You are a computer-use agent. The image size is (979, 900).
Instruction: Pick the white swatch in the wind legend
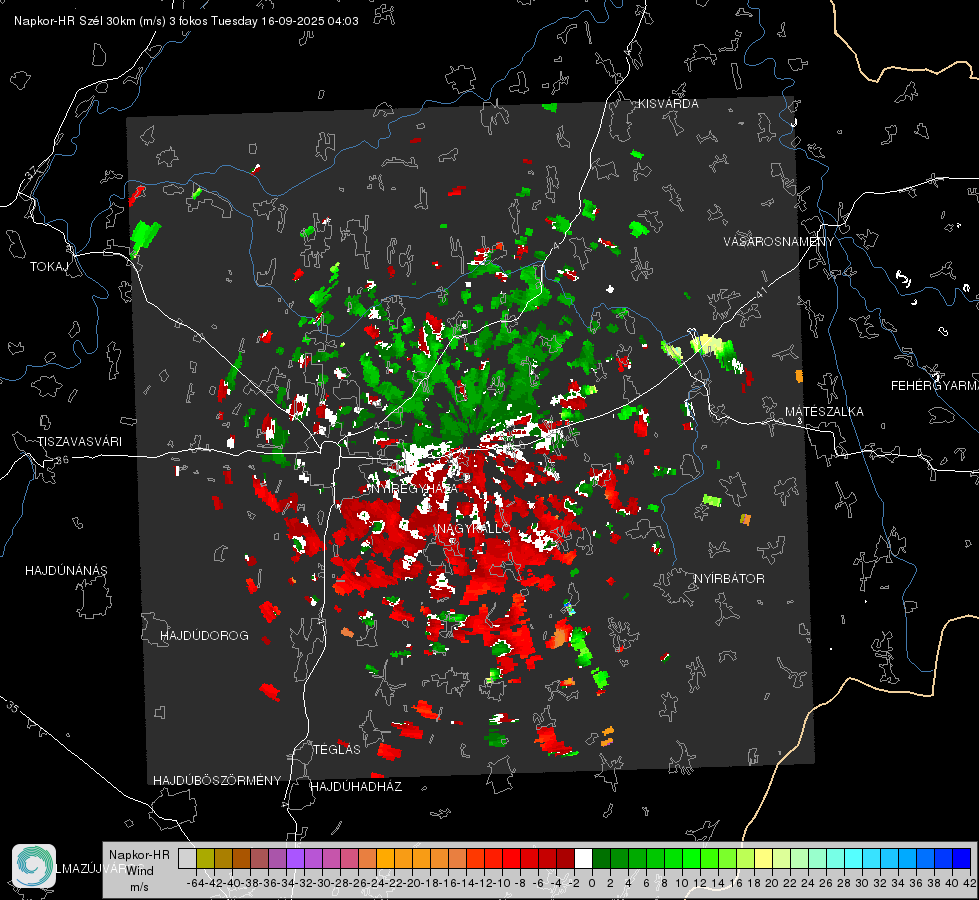(x=583, y=858)
